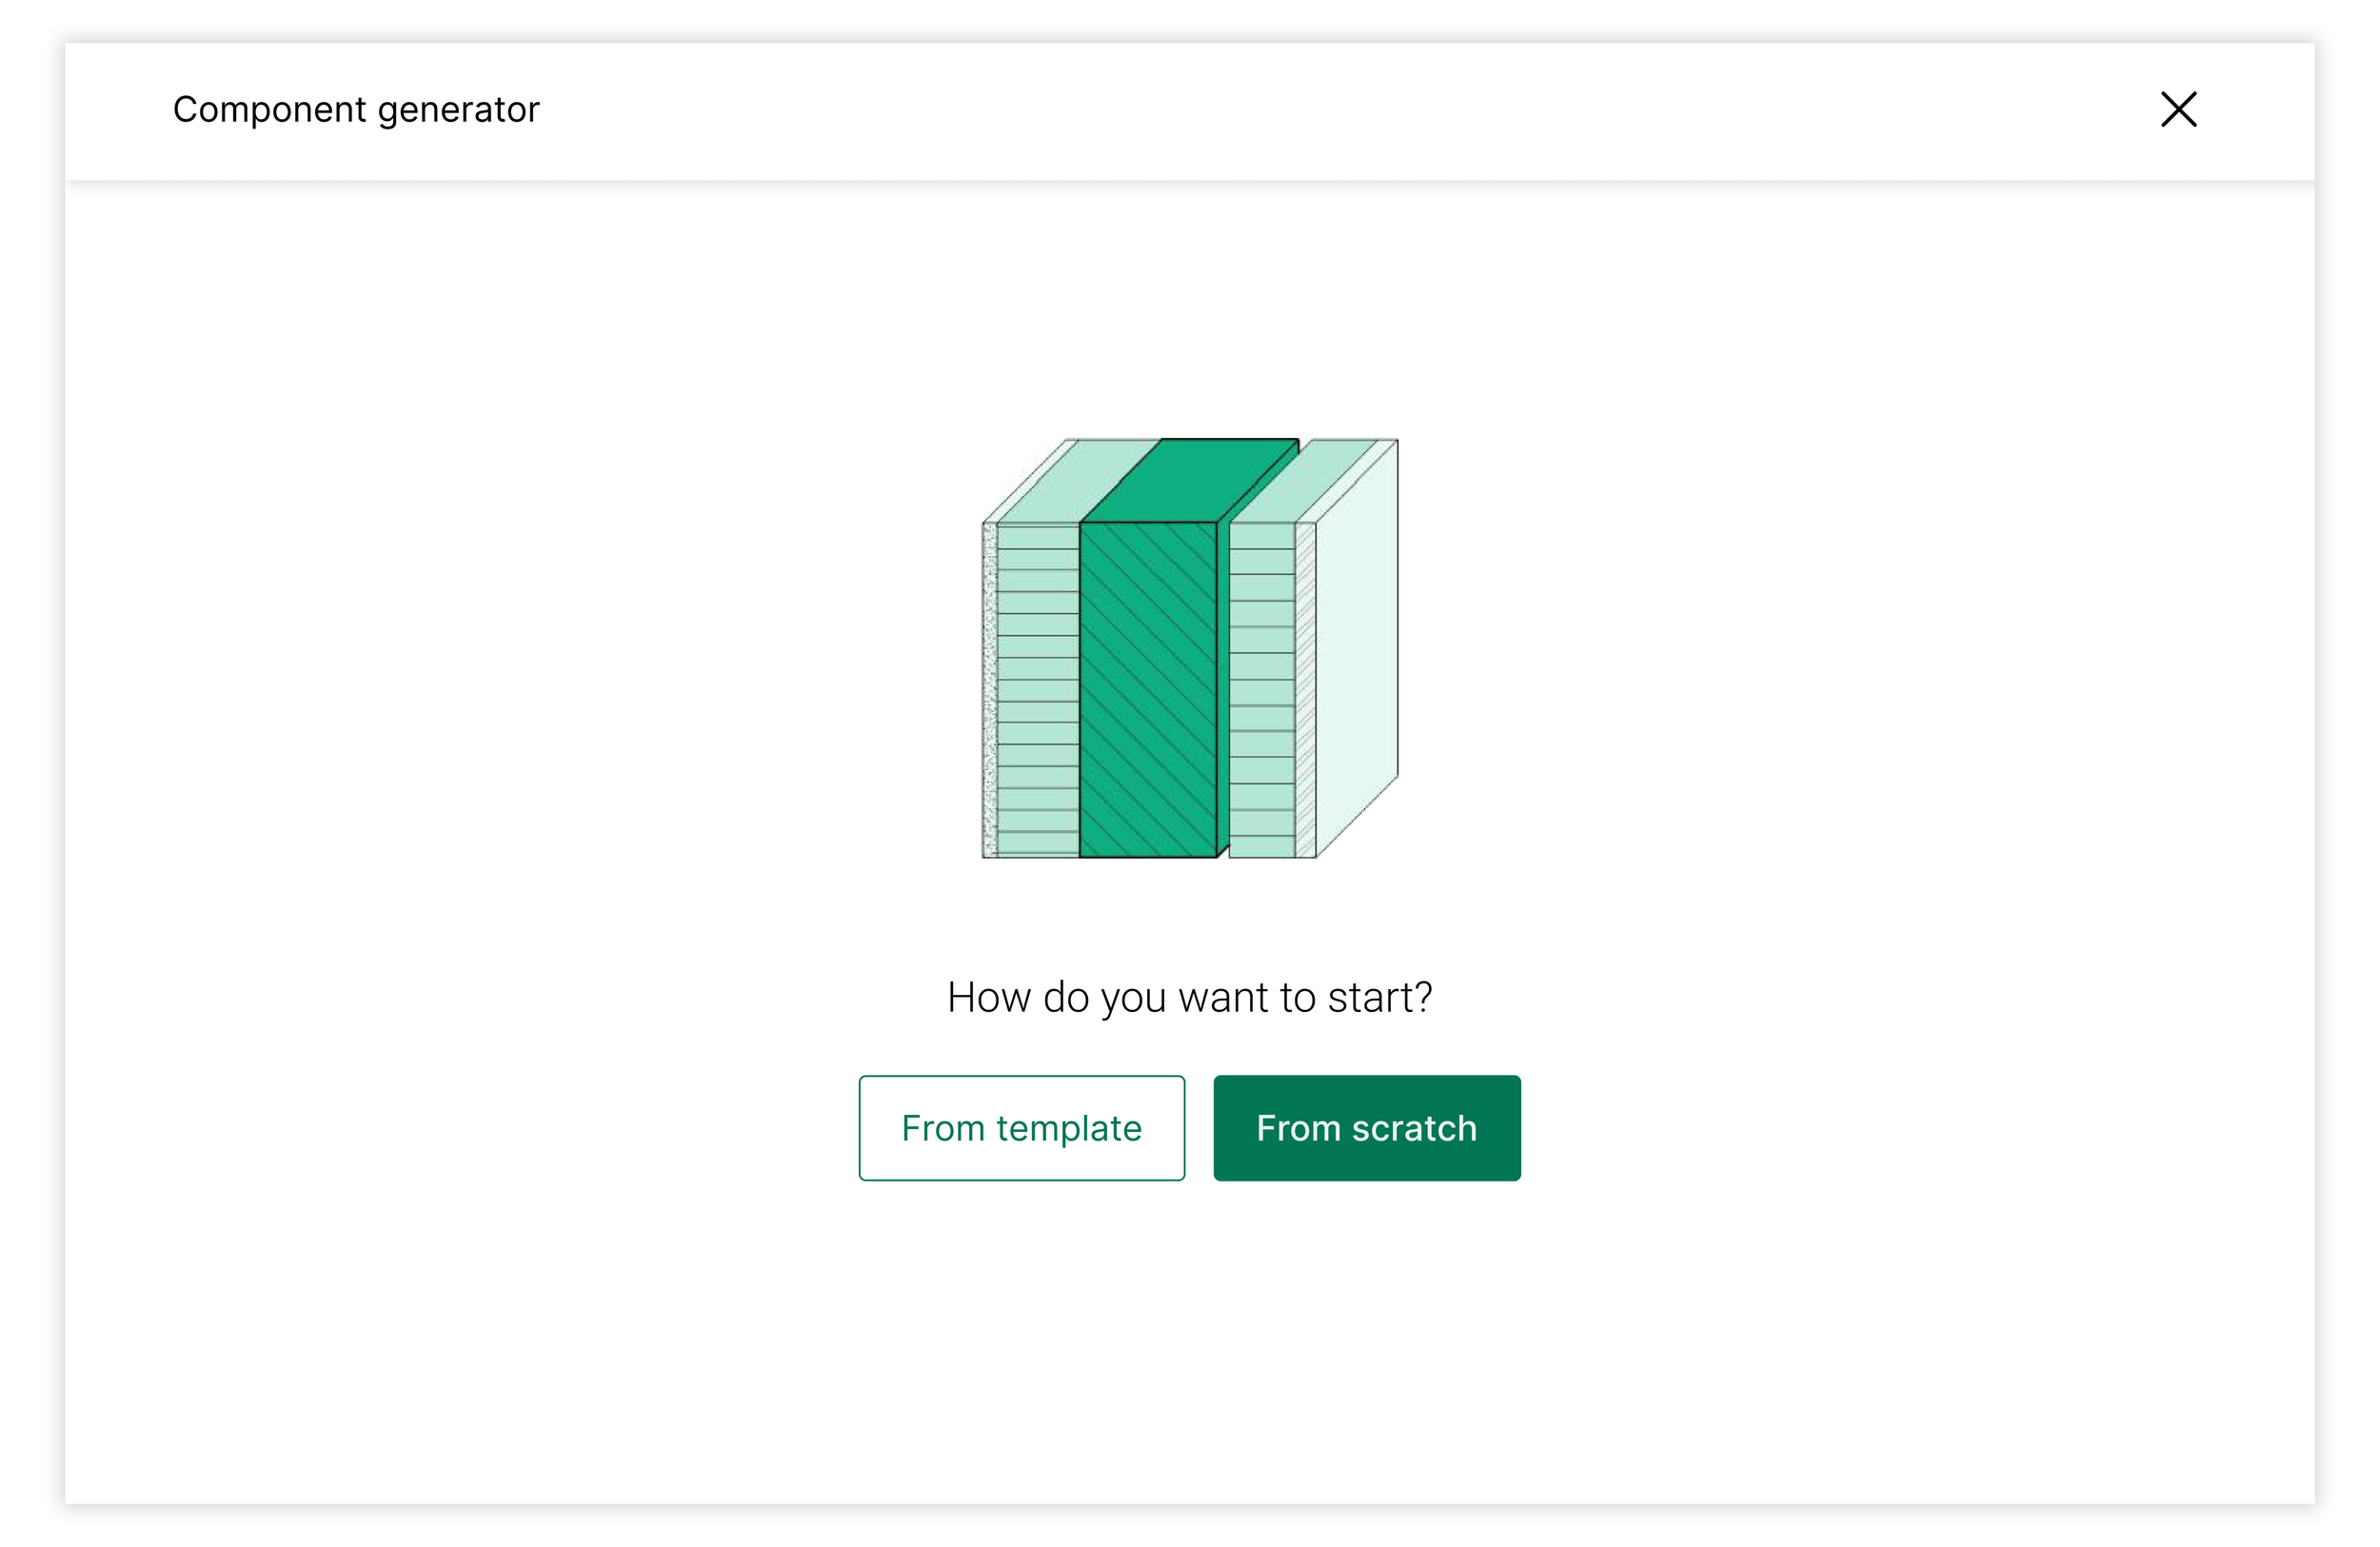Select the dark green core layer
The width and height of the screenshot is (2380, 1547).
click(1147, 690)
